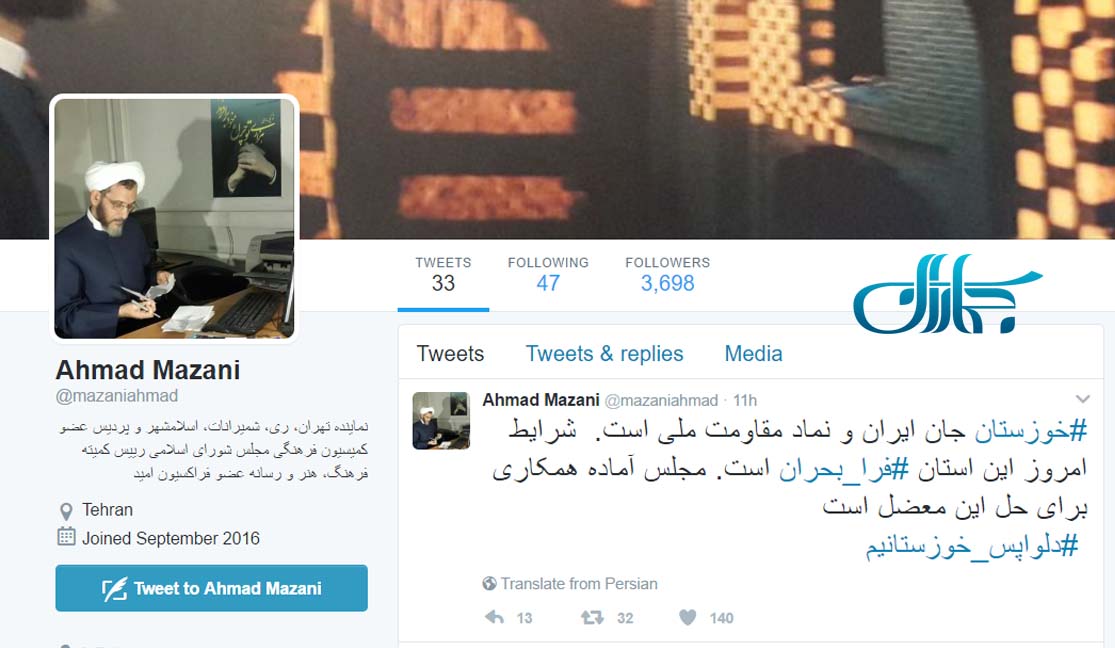View the 3,698 Followers list

coord(667,275)
